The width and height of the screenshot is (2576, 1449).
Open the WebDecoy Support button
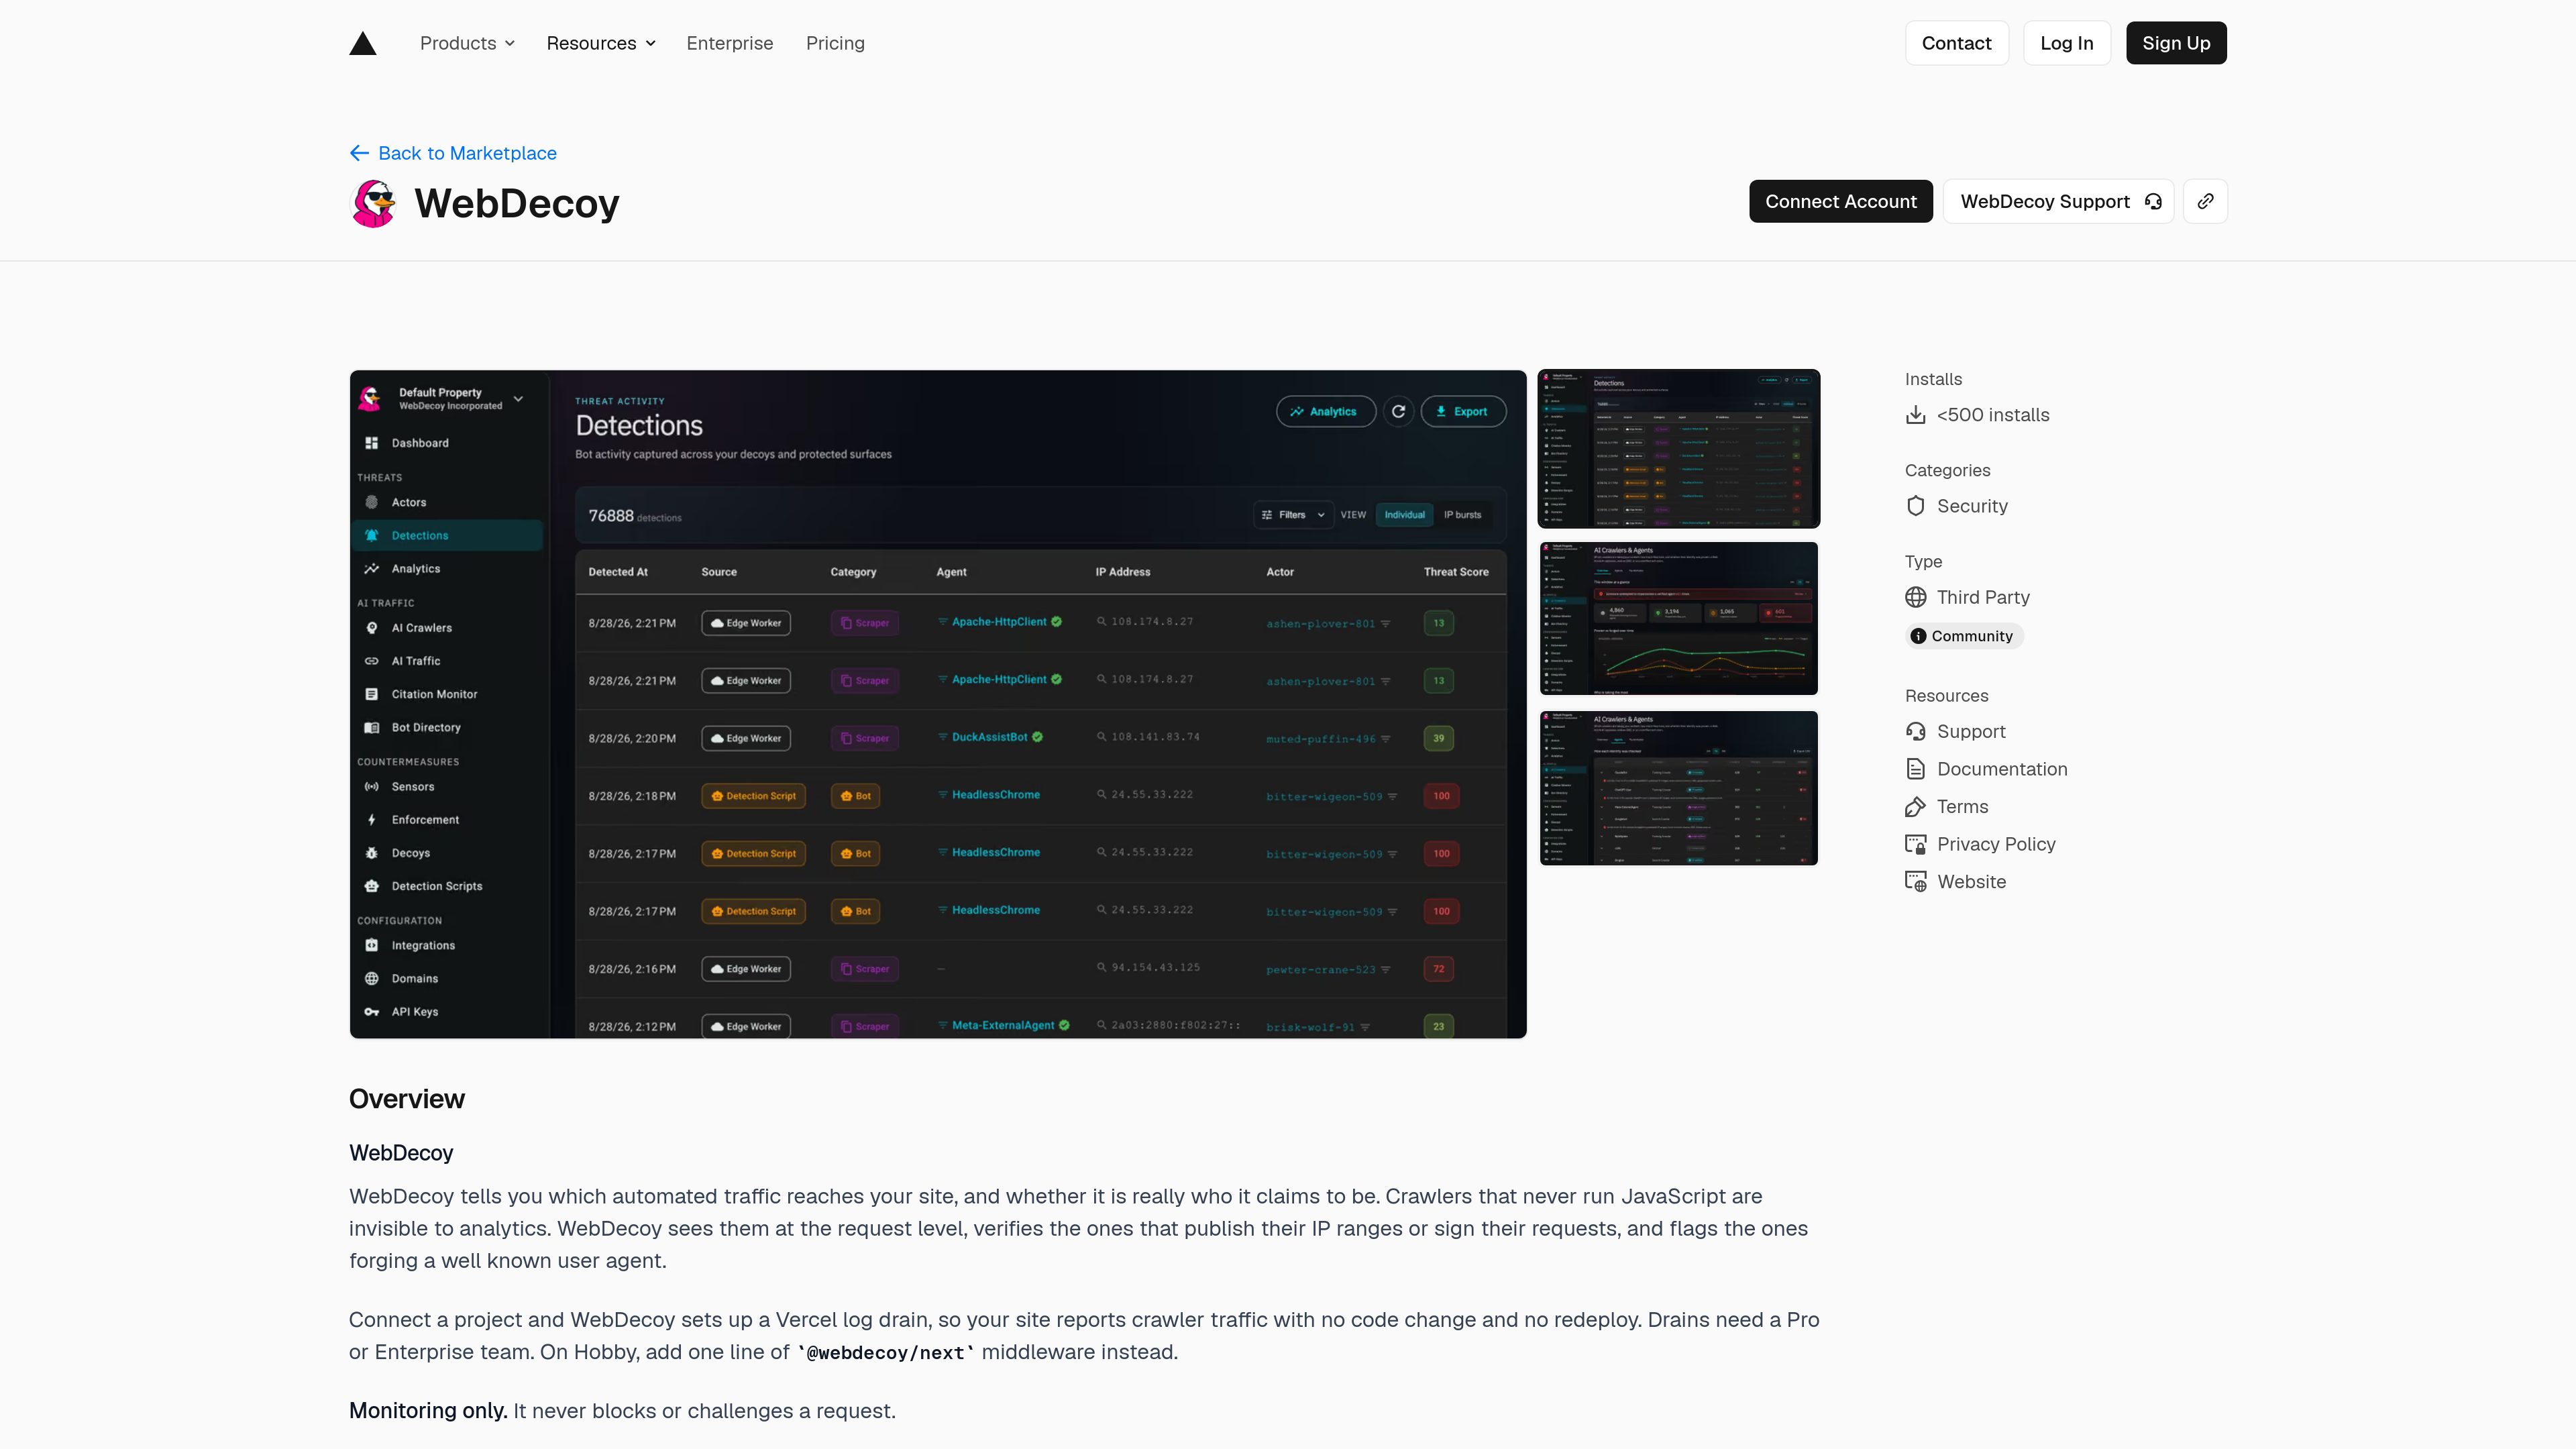point(2058,201)
